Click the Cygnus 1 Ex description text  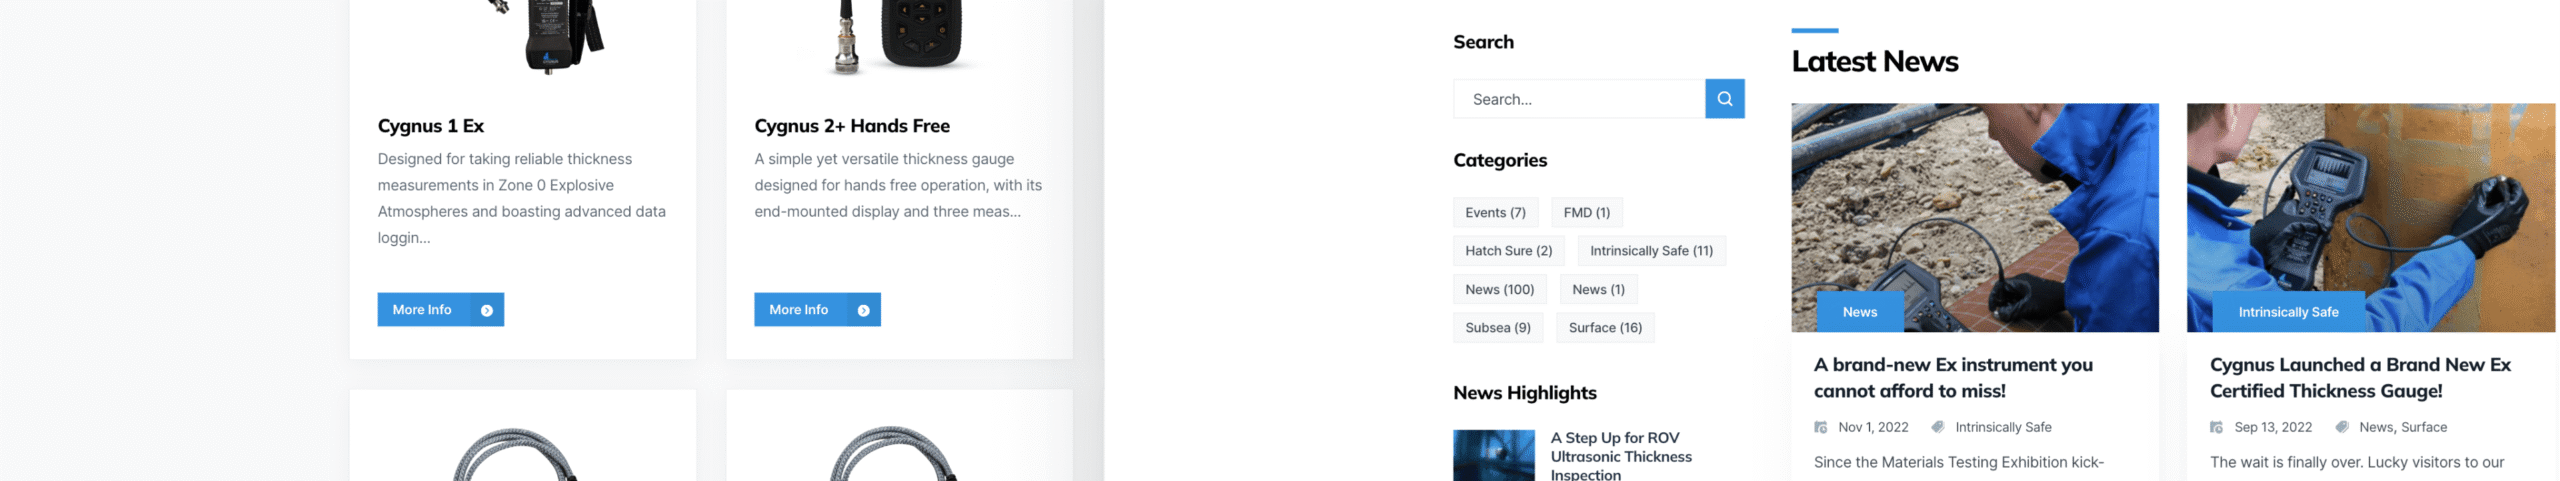point(521,198)
